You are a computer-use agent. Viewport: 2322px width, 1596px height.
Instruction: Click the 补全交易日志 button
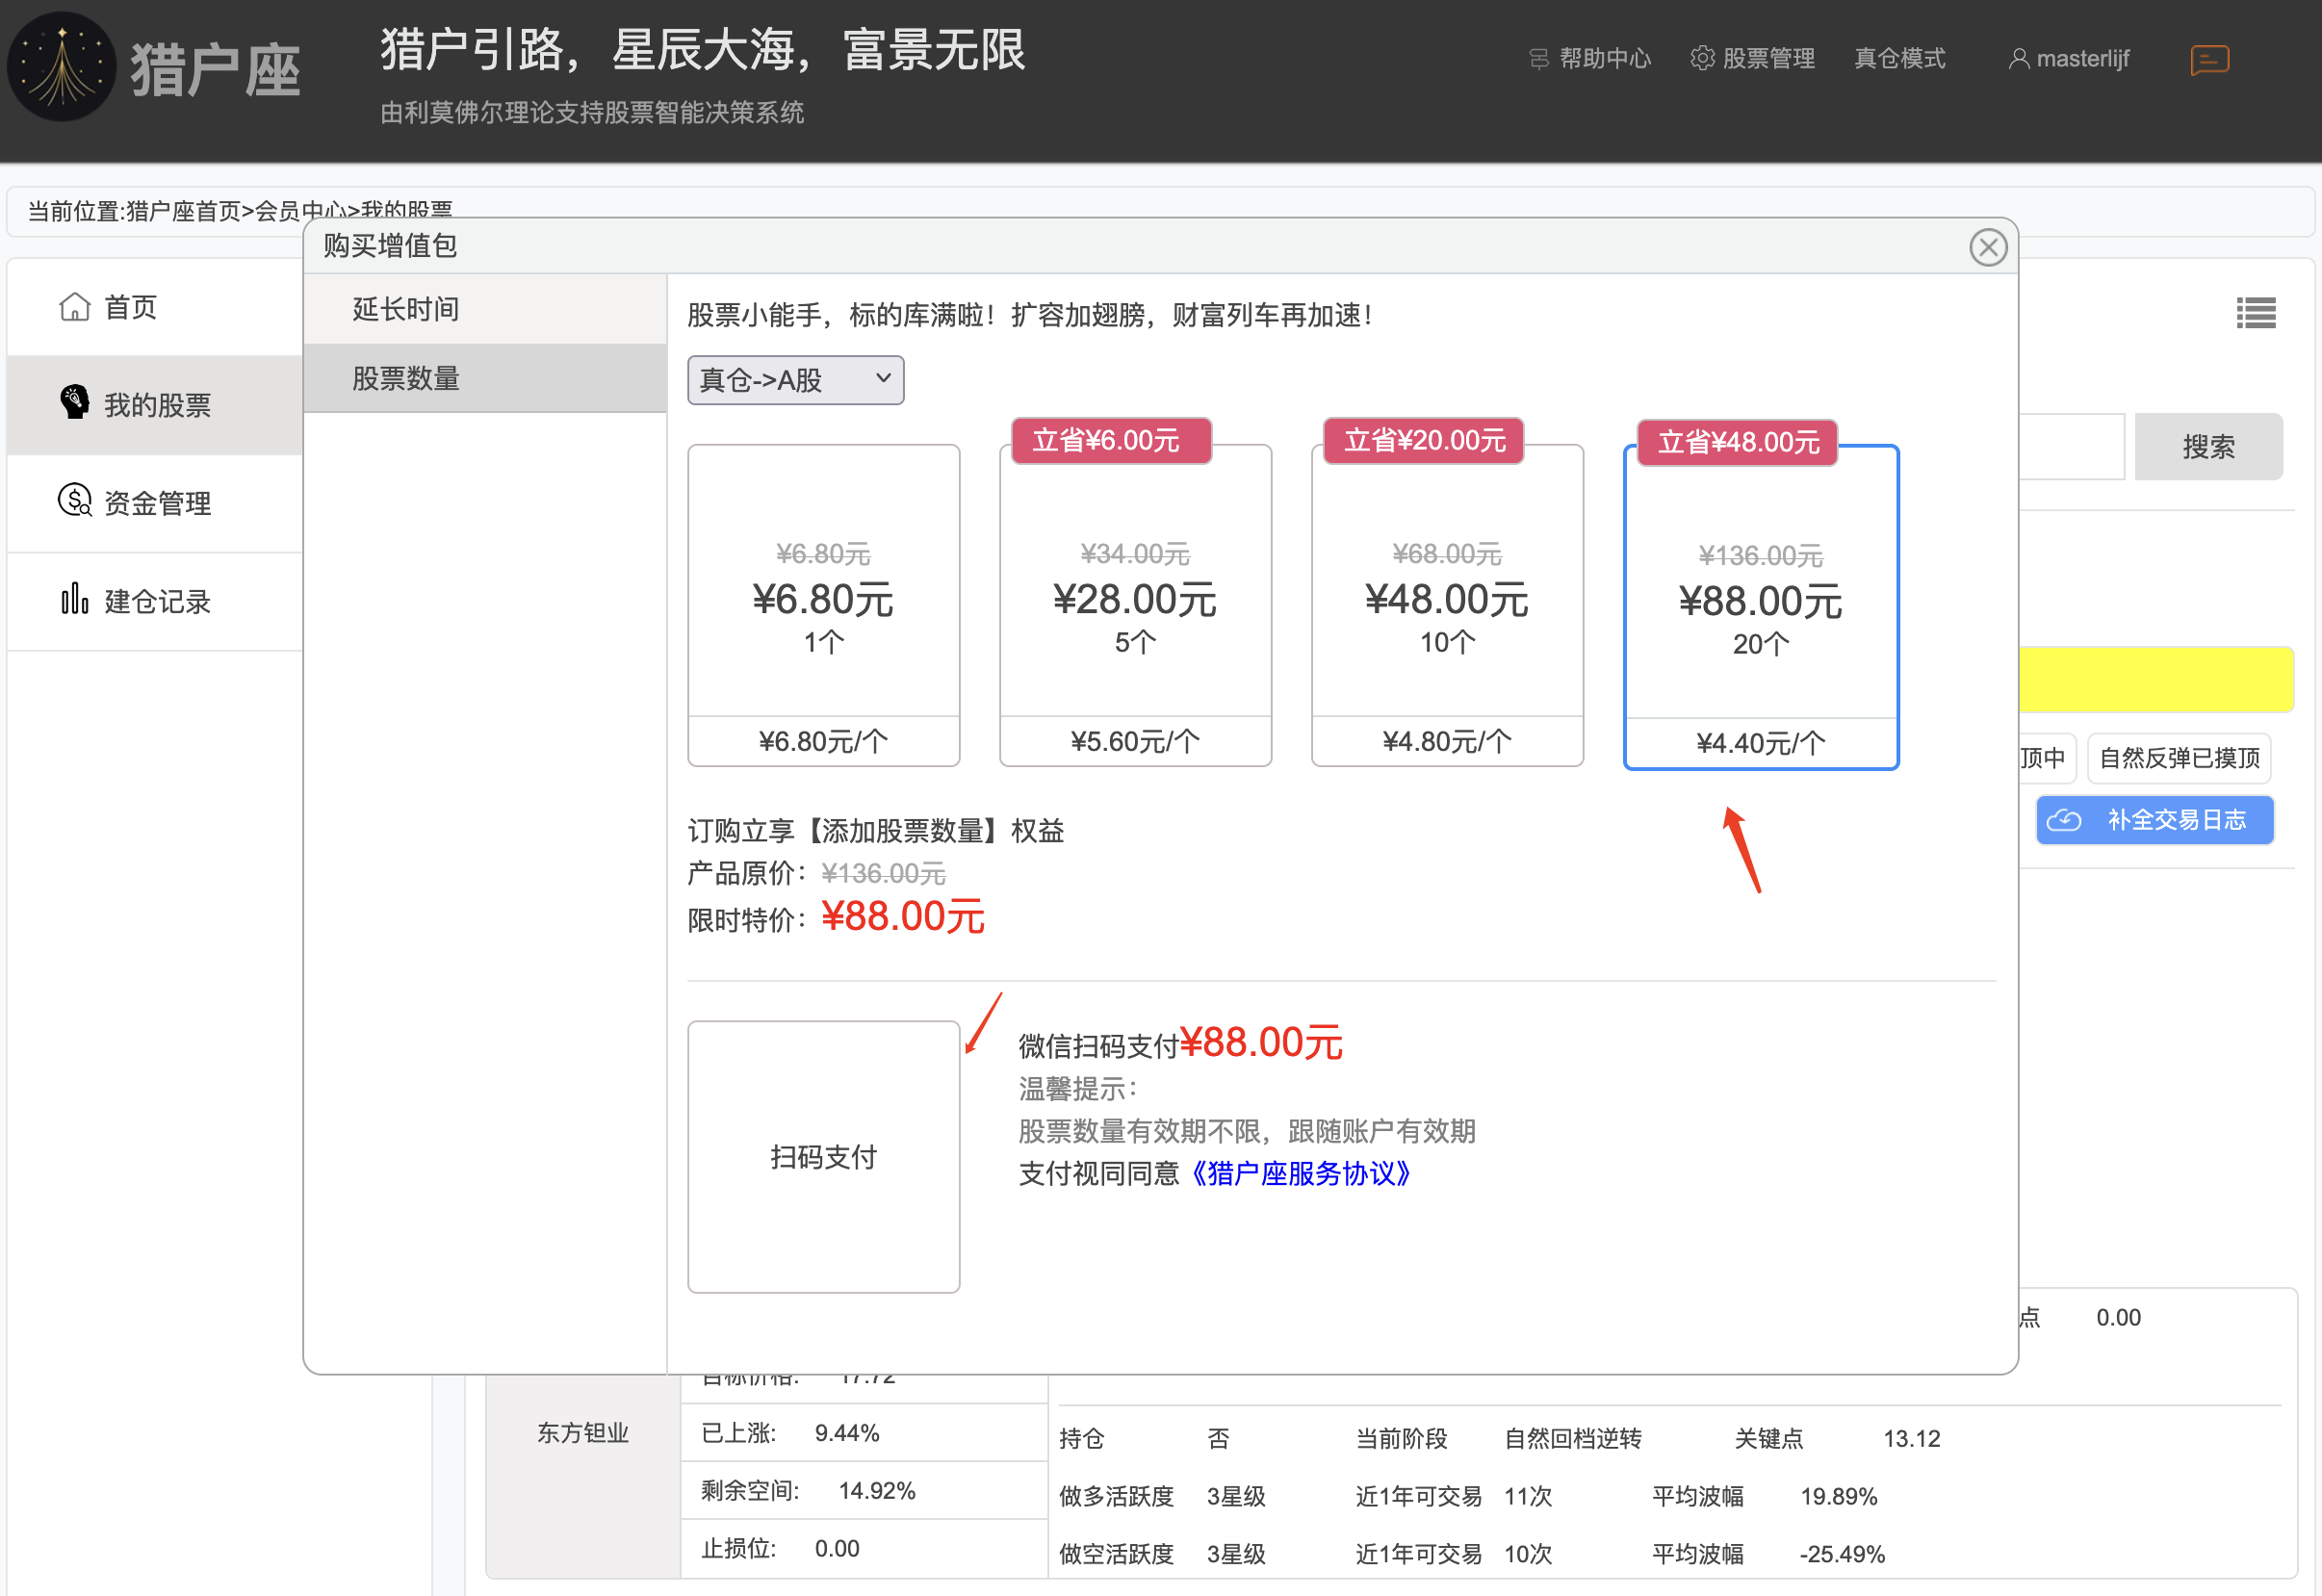pos(2155,820)
